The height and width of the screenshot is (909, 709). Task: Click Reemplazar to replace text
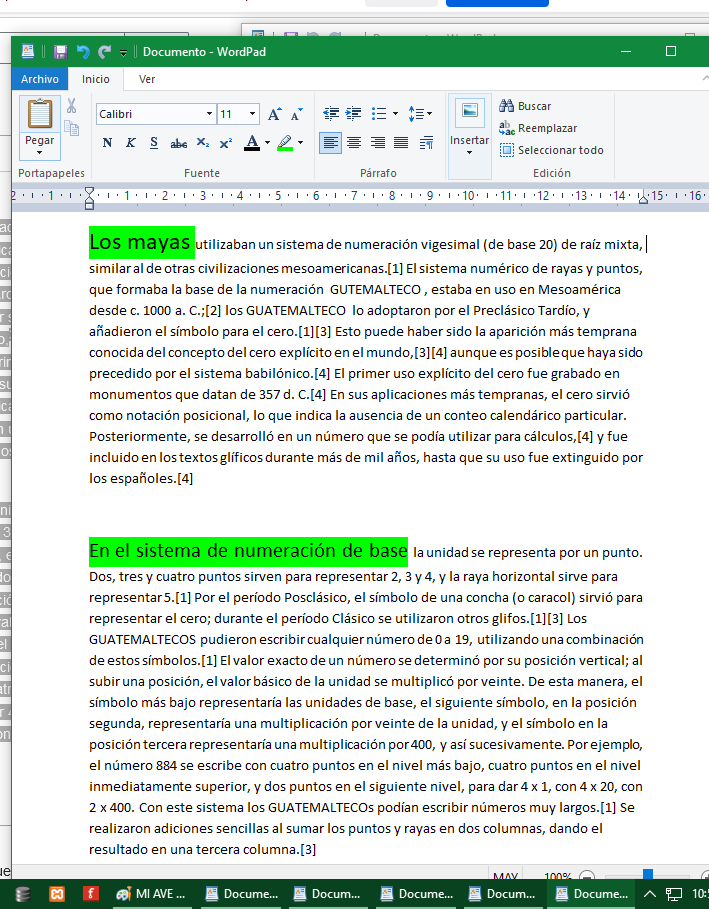point(538,128)
